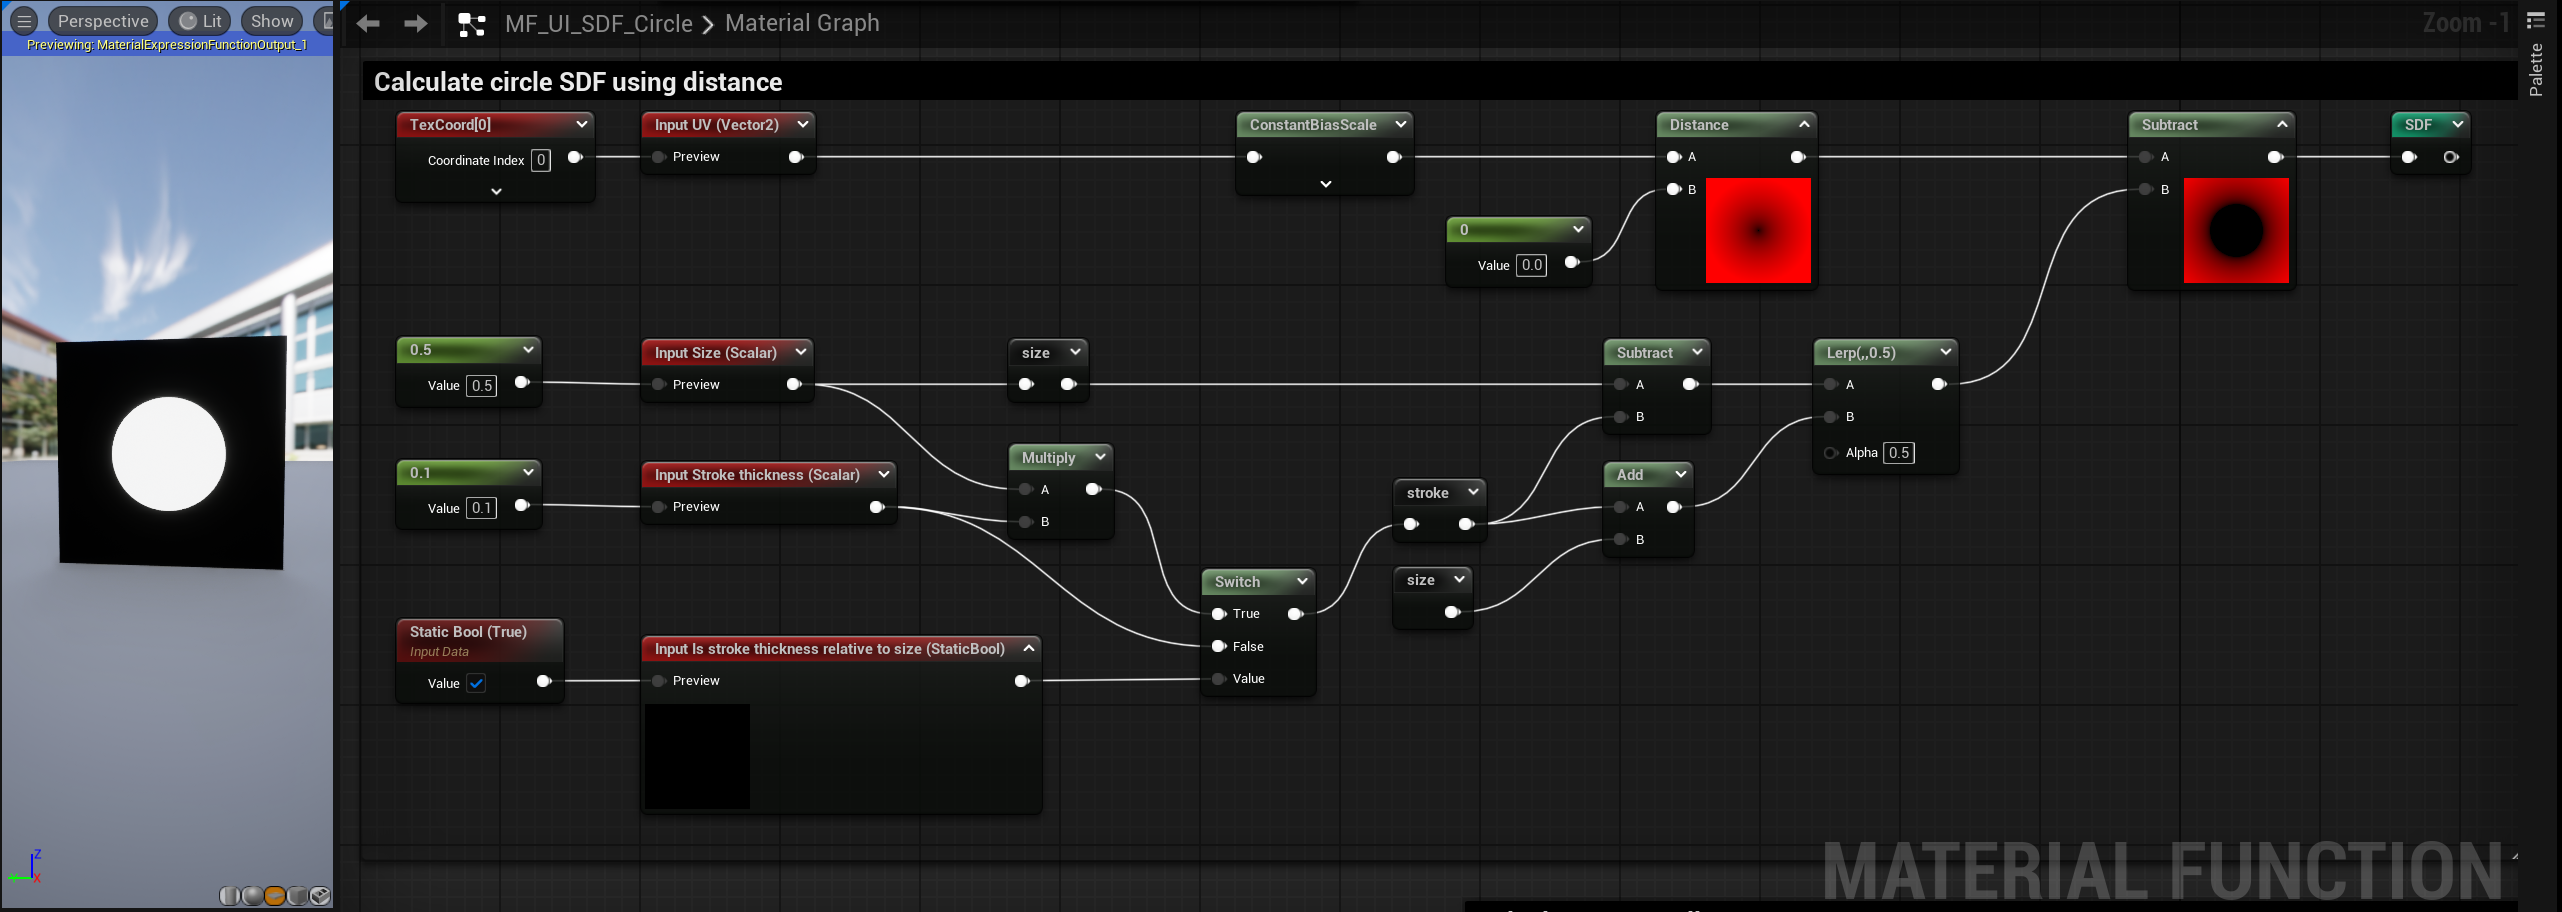Open the viewport hamburger options menu
2562x912 pixels.
coord(24,21)
